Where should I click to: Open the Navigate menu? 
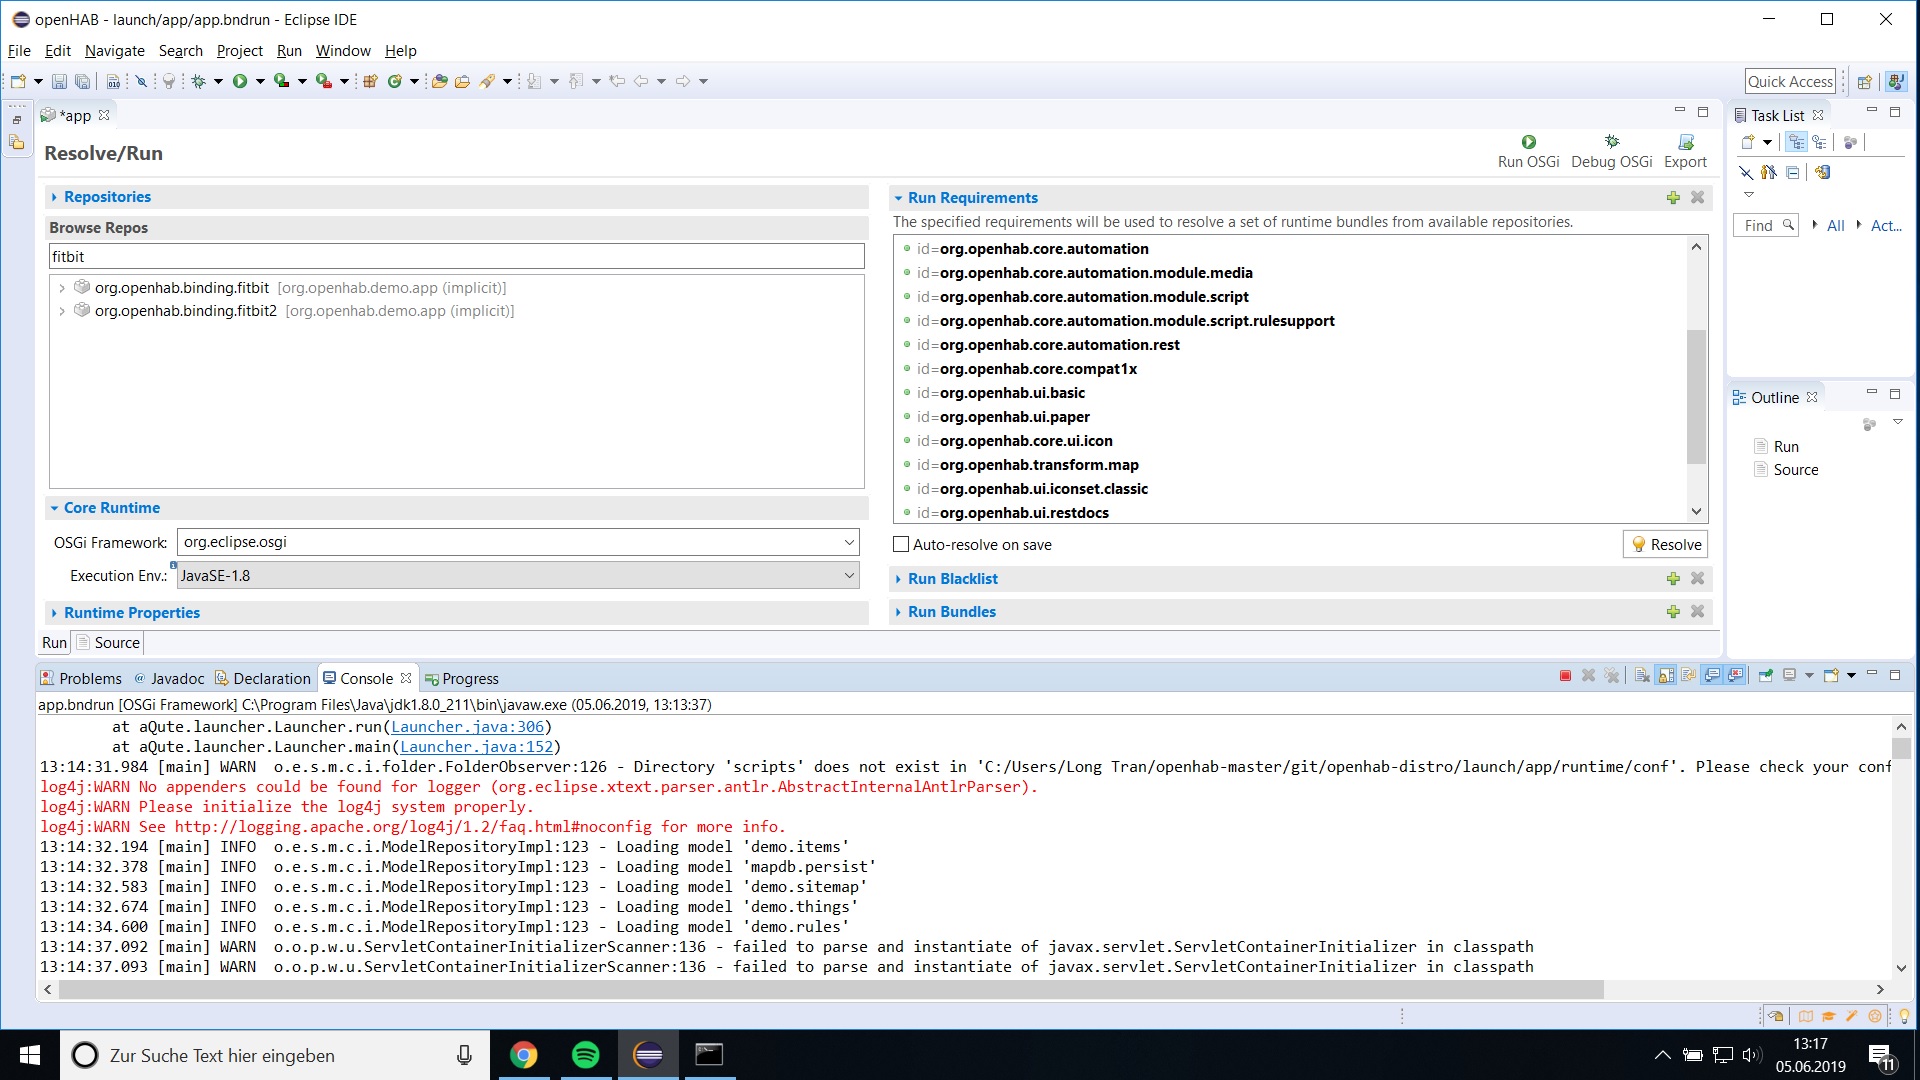(x=114, y=50)
